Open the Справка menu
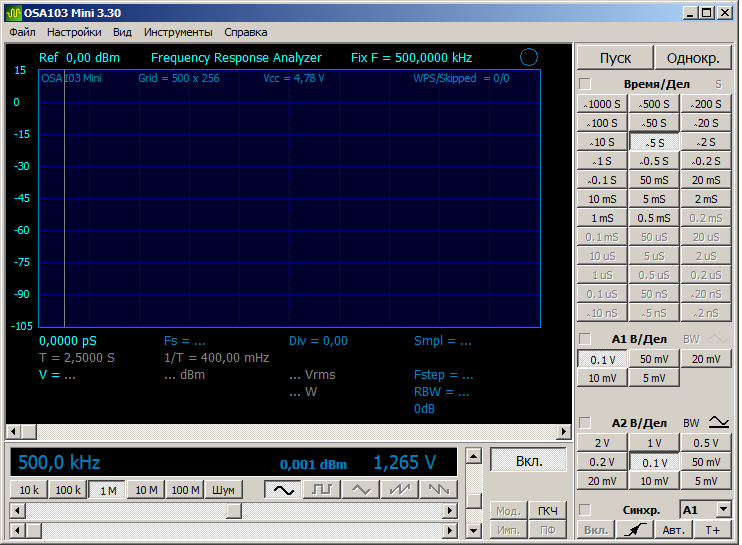742x545 pixels. 246,32
